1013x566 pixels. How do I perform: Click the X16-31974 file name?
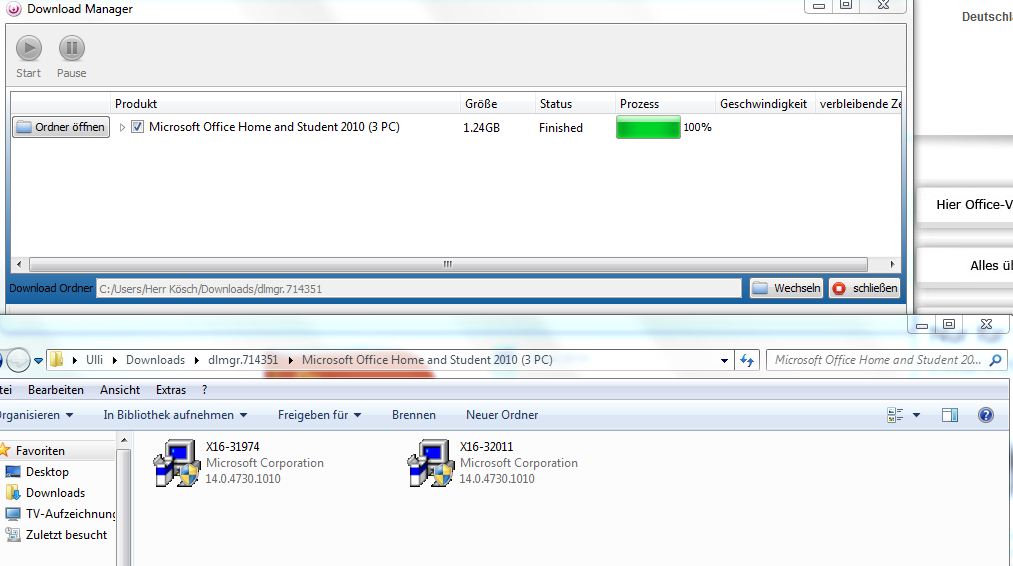[233, 446]
